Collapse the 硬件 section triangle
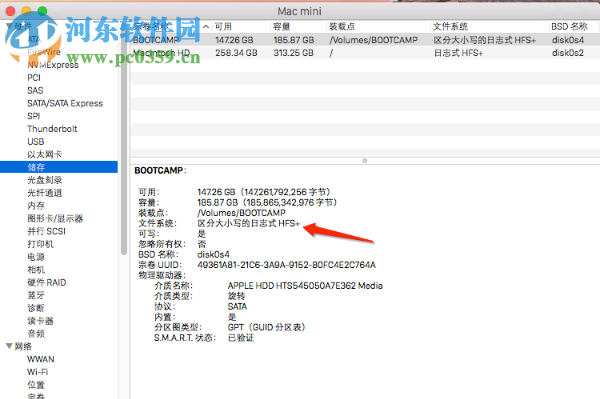 tap(9, 26)
